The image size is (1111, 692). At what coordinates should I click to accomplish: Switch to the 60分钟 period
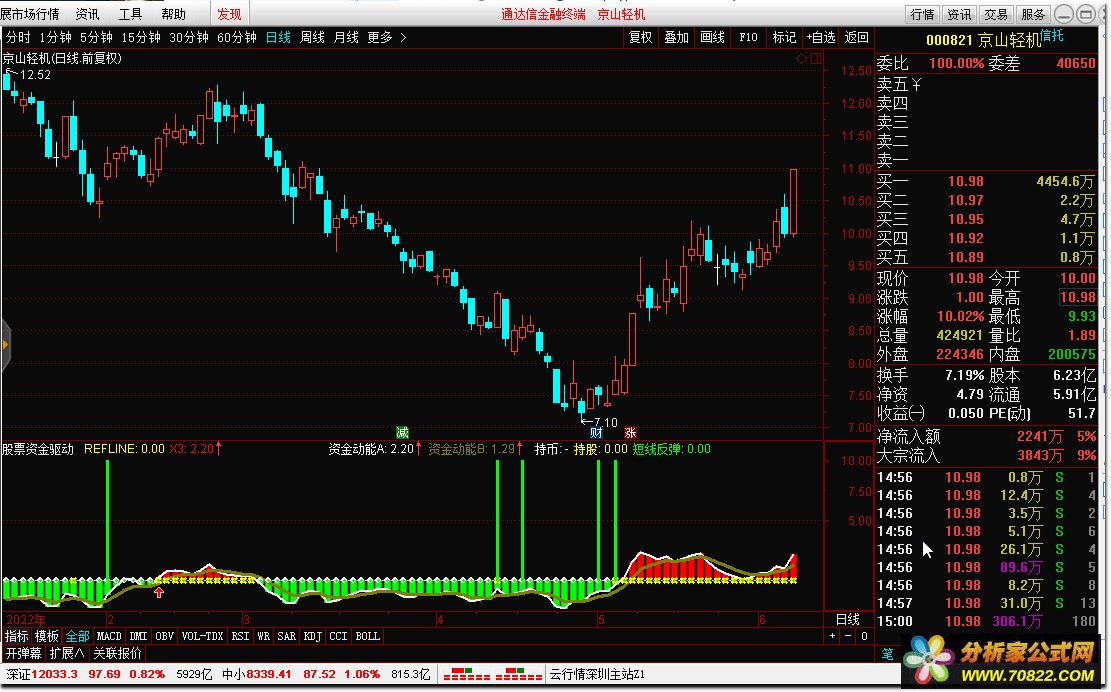(x=237, y=38)
